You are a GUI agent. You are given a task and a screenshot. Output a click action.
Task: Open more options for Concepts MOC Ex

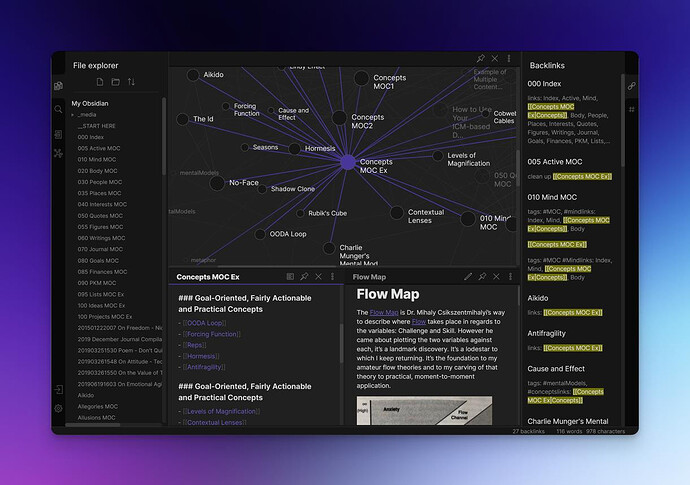click(x=332, y=276)
